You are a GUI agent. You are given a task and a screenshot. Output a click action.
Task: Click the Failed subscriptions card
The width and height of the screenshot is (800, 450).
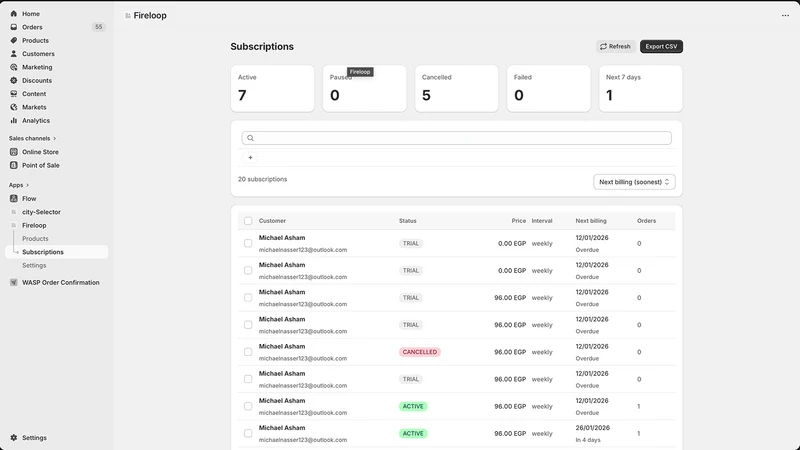coord(548,88)
